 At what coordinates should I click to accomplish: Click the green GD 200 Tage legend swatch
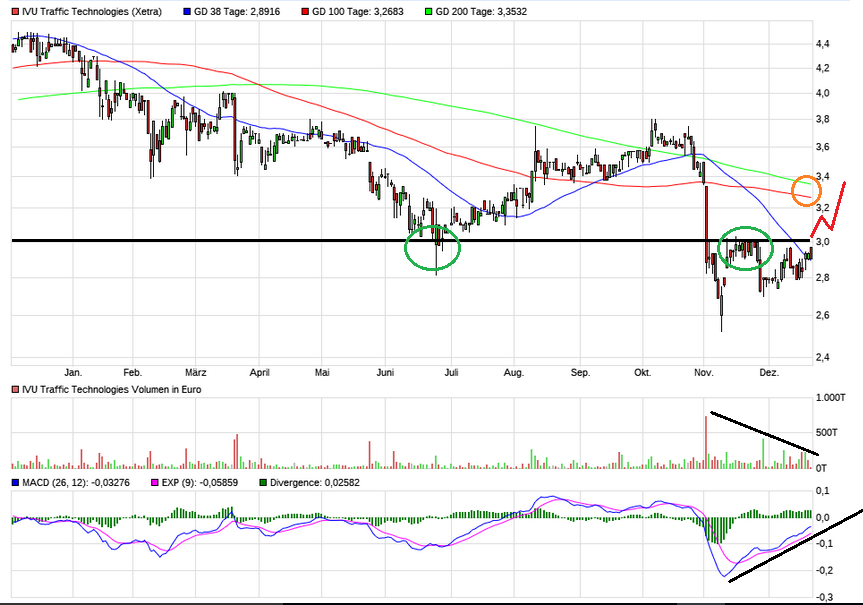pyautogui.click(x=429, y=12)
